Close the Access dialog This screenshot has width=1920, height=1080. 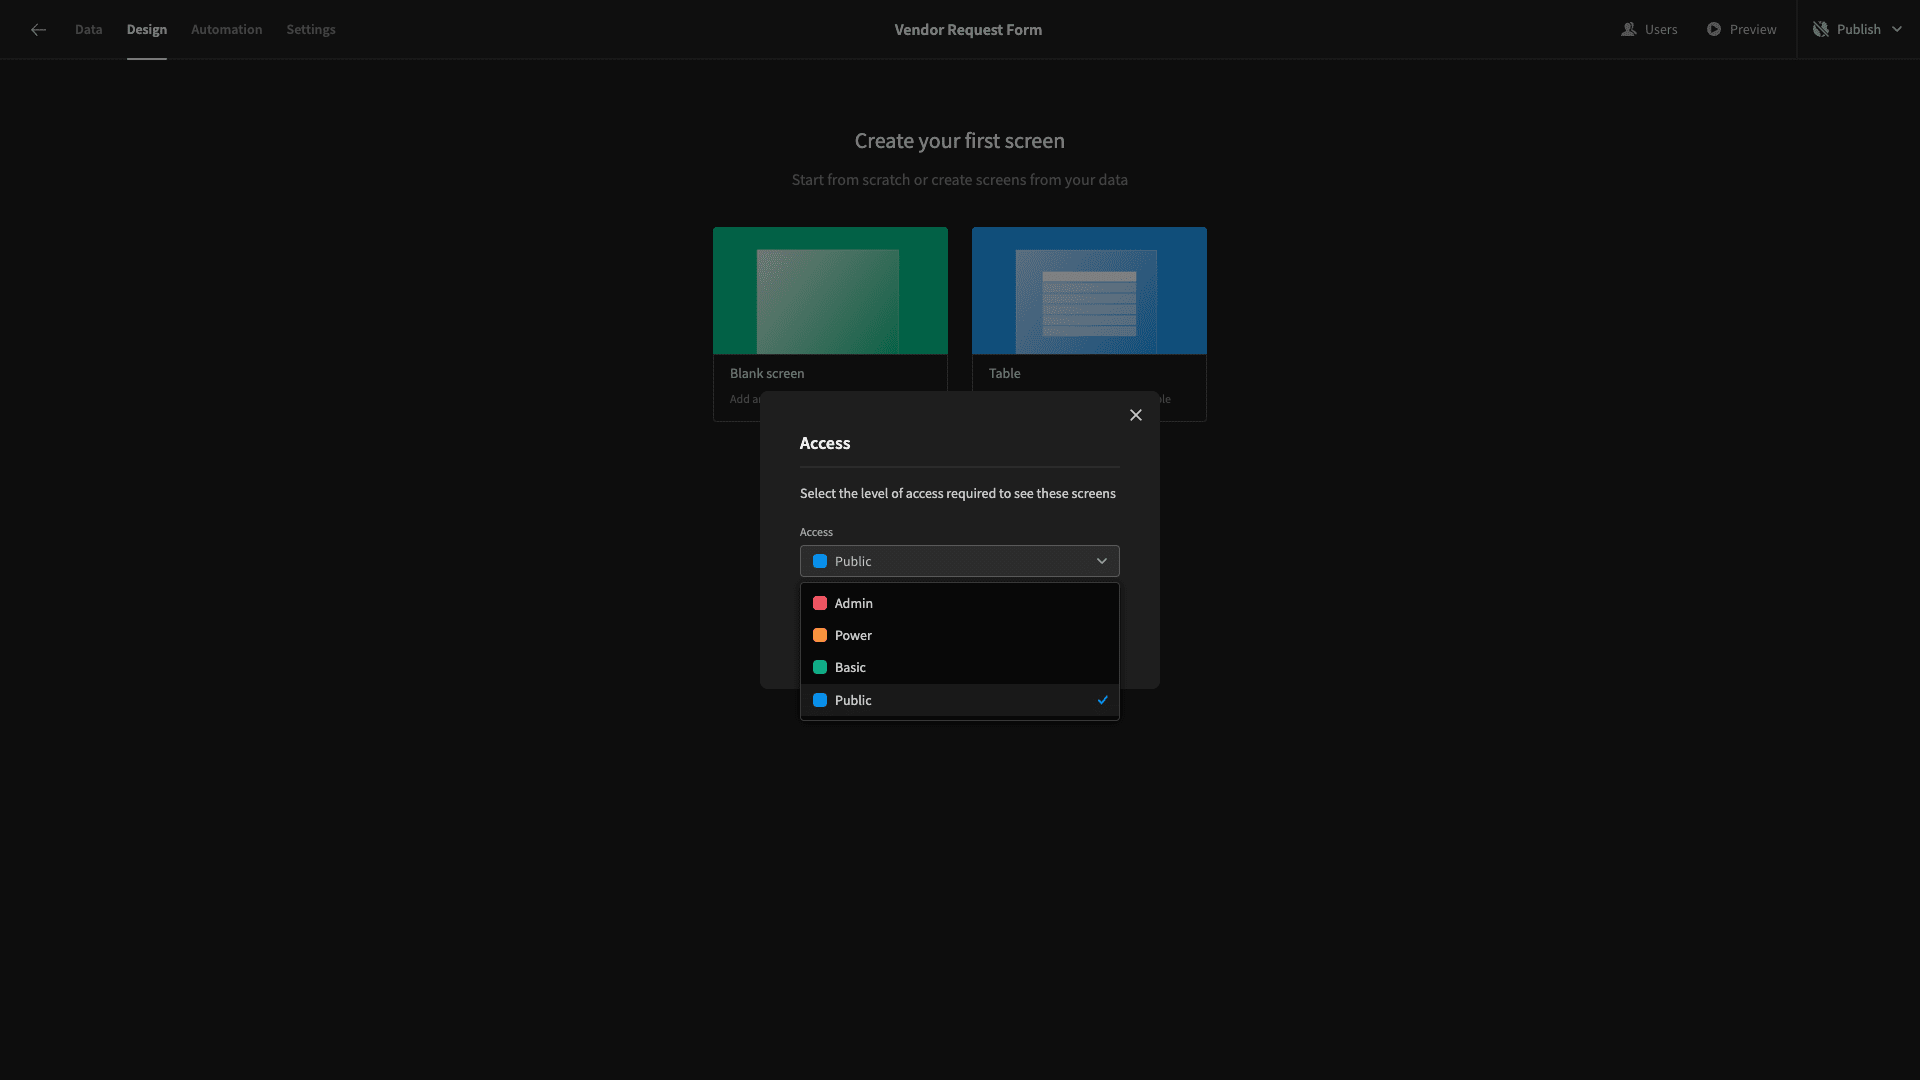pos(1136,415)
